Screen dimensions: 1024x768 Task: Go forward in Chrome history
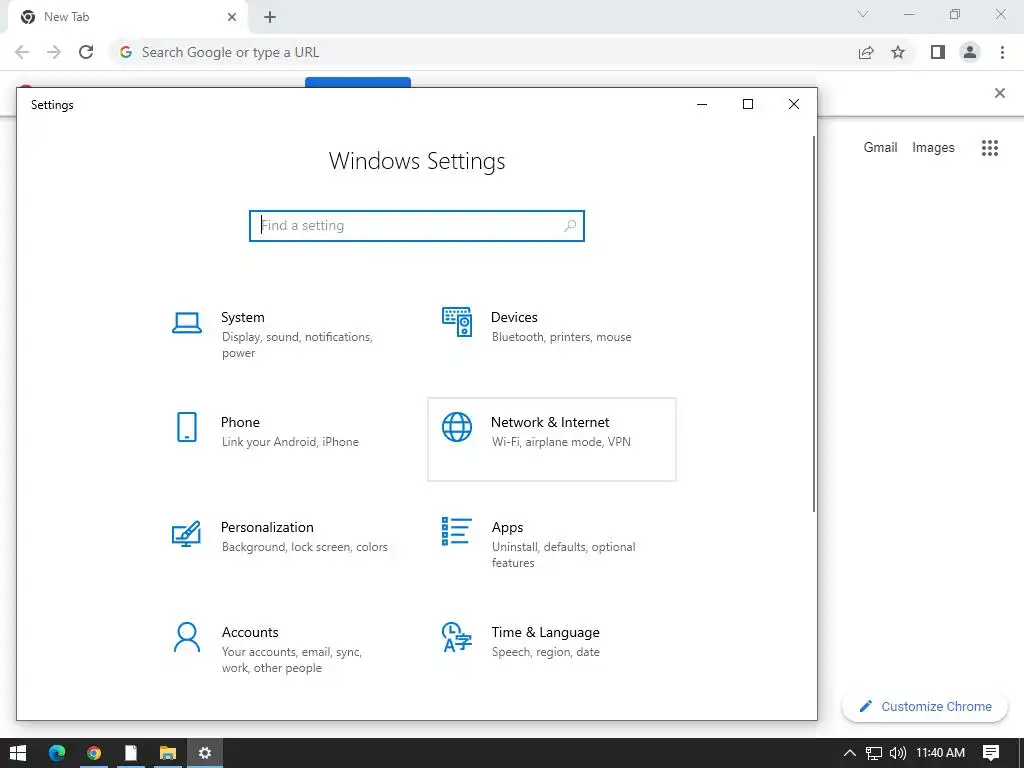click(x=54, y=52)
